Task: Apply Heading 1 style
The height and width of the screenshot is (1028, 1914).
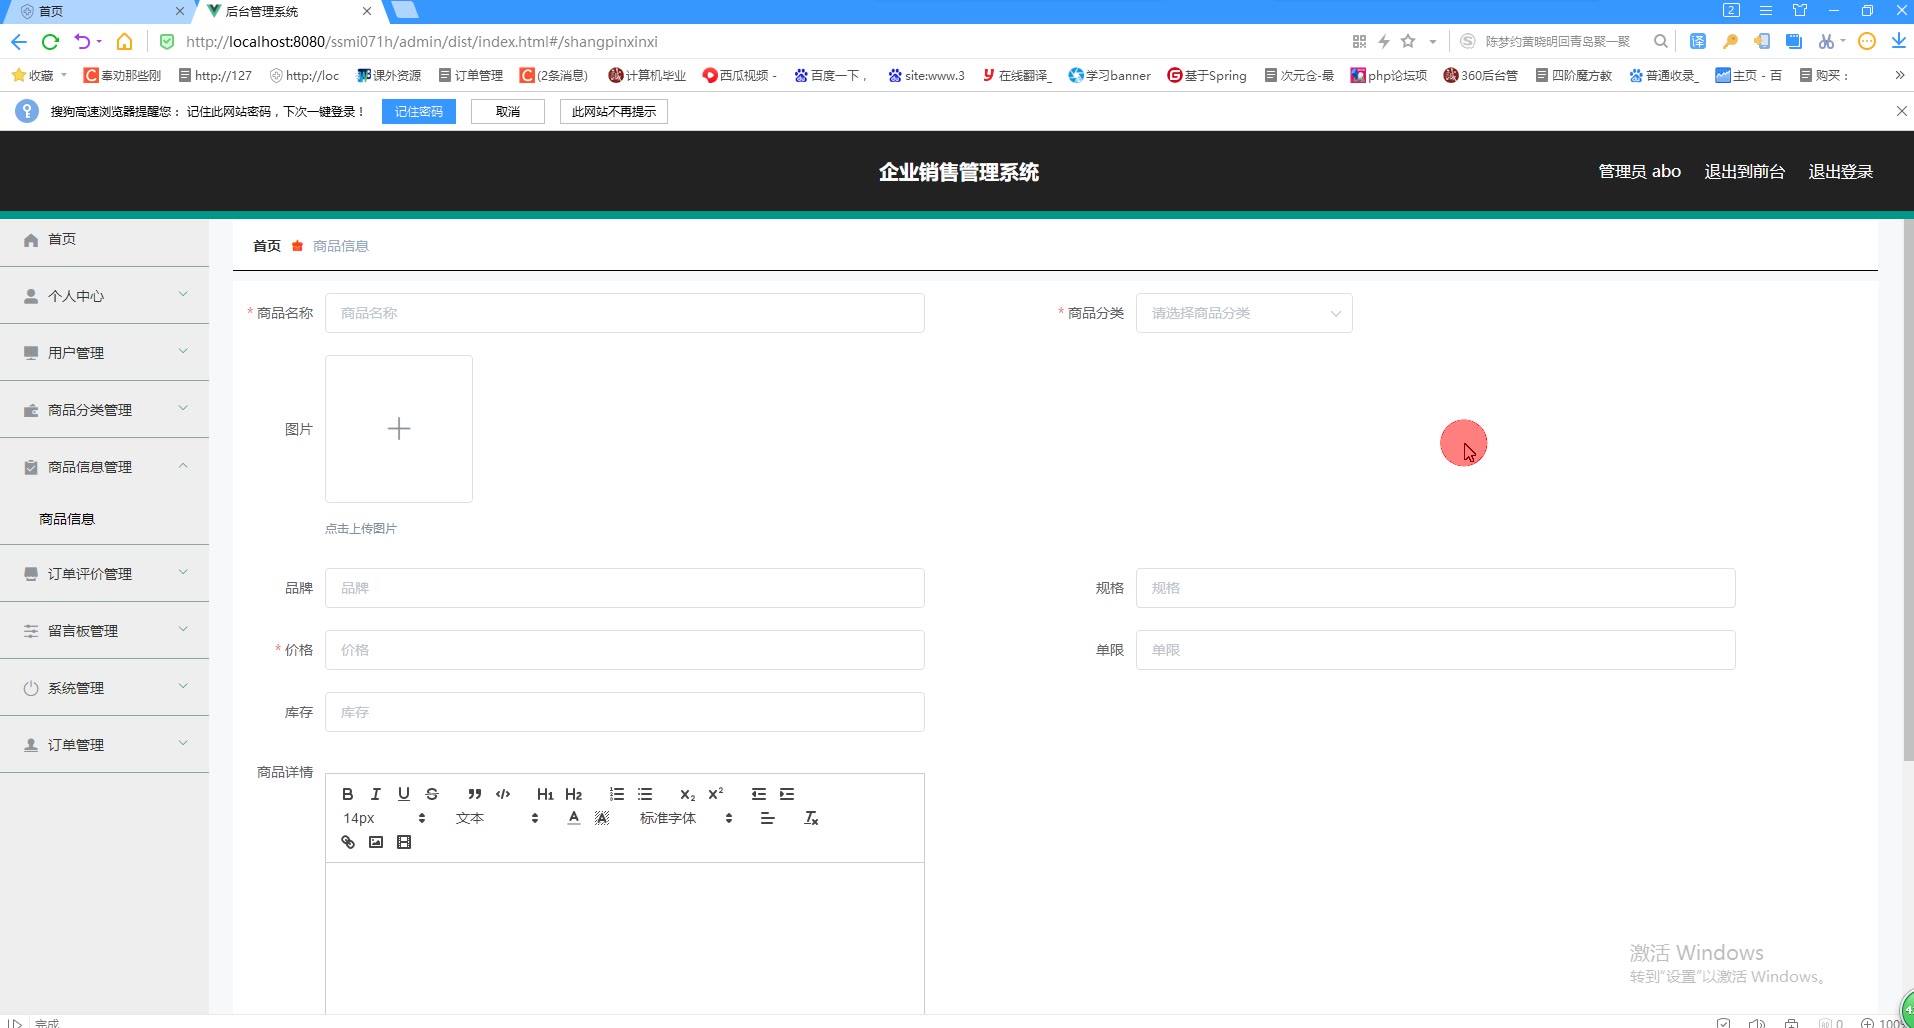Action: (x=545, y=794)
